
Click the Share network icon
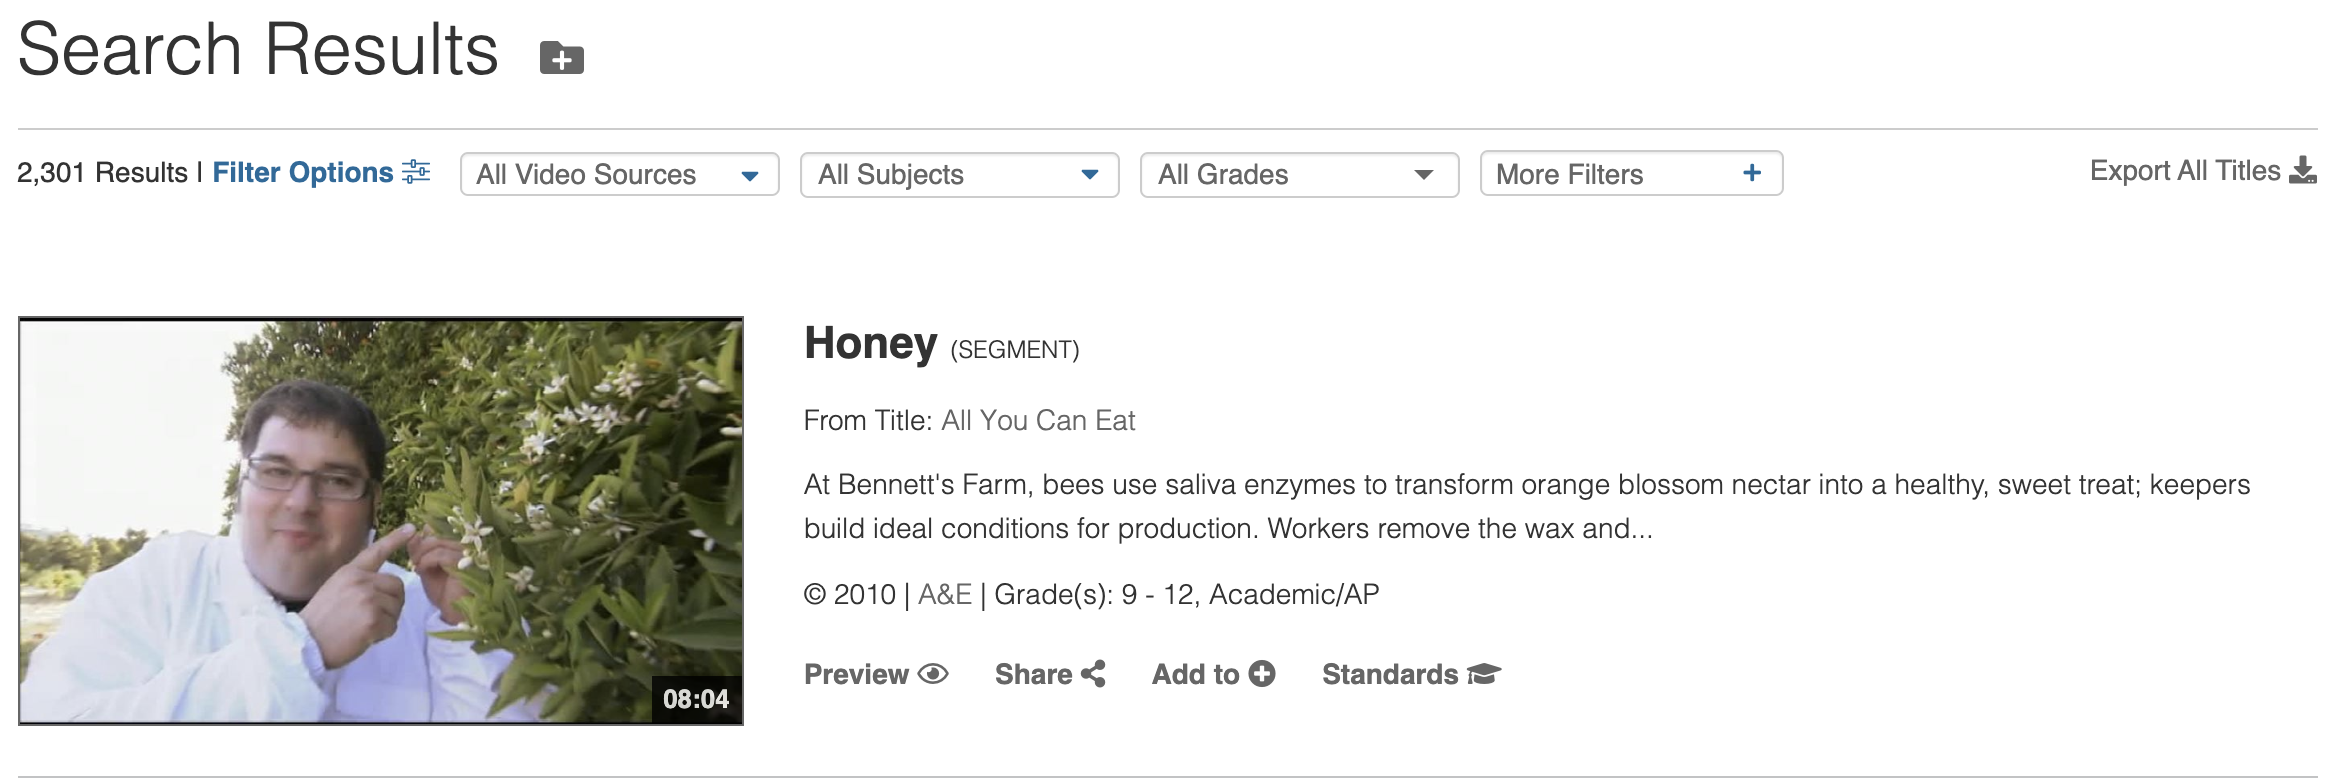click(1093, 674)
